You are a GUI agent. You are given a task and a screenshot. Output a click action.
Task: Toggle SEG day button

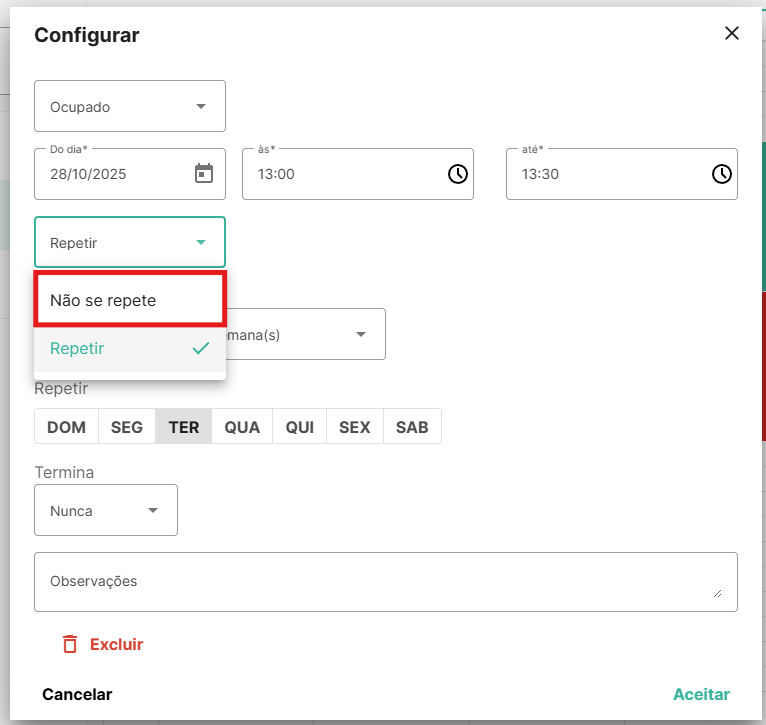127,427
